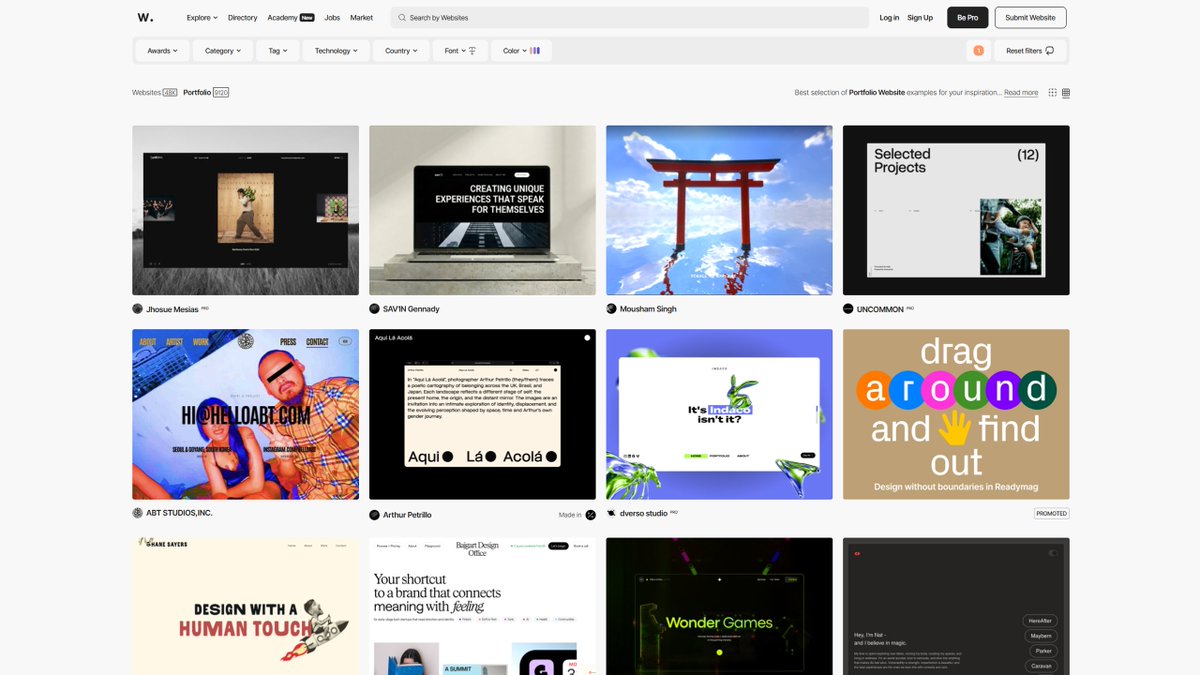Viewport: 1200px width, 675px height.
Task: Switch to the compact grid view icon
Action: click(1066, 93)
